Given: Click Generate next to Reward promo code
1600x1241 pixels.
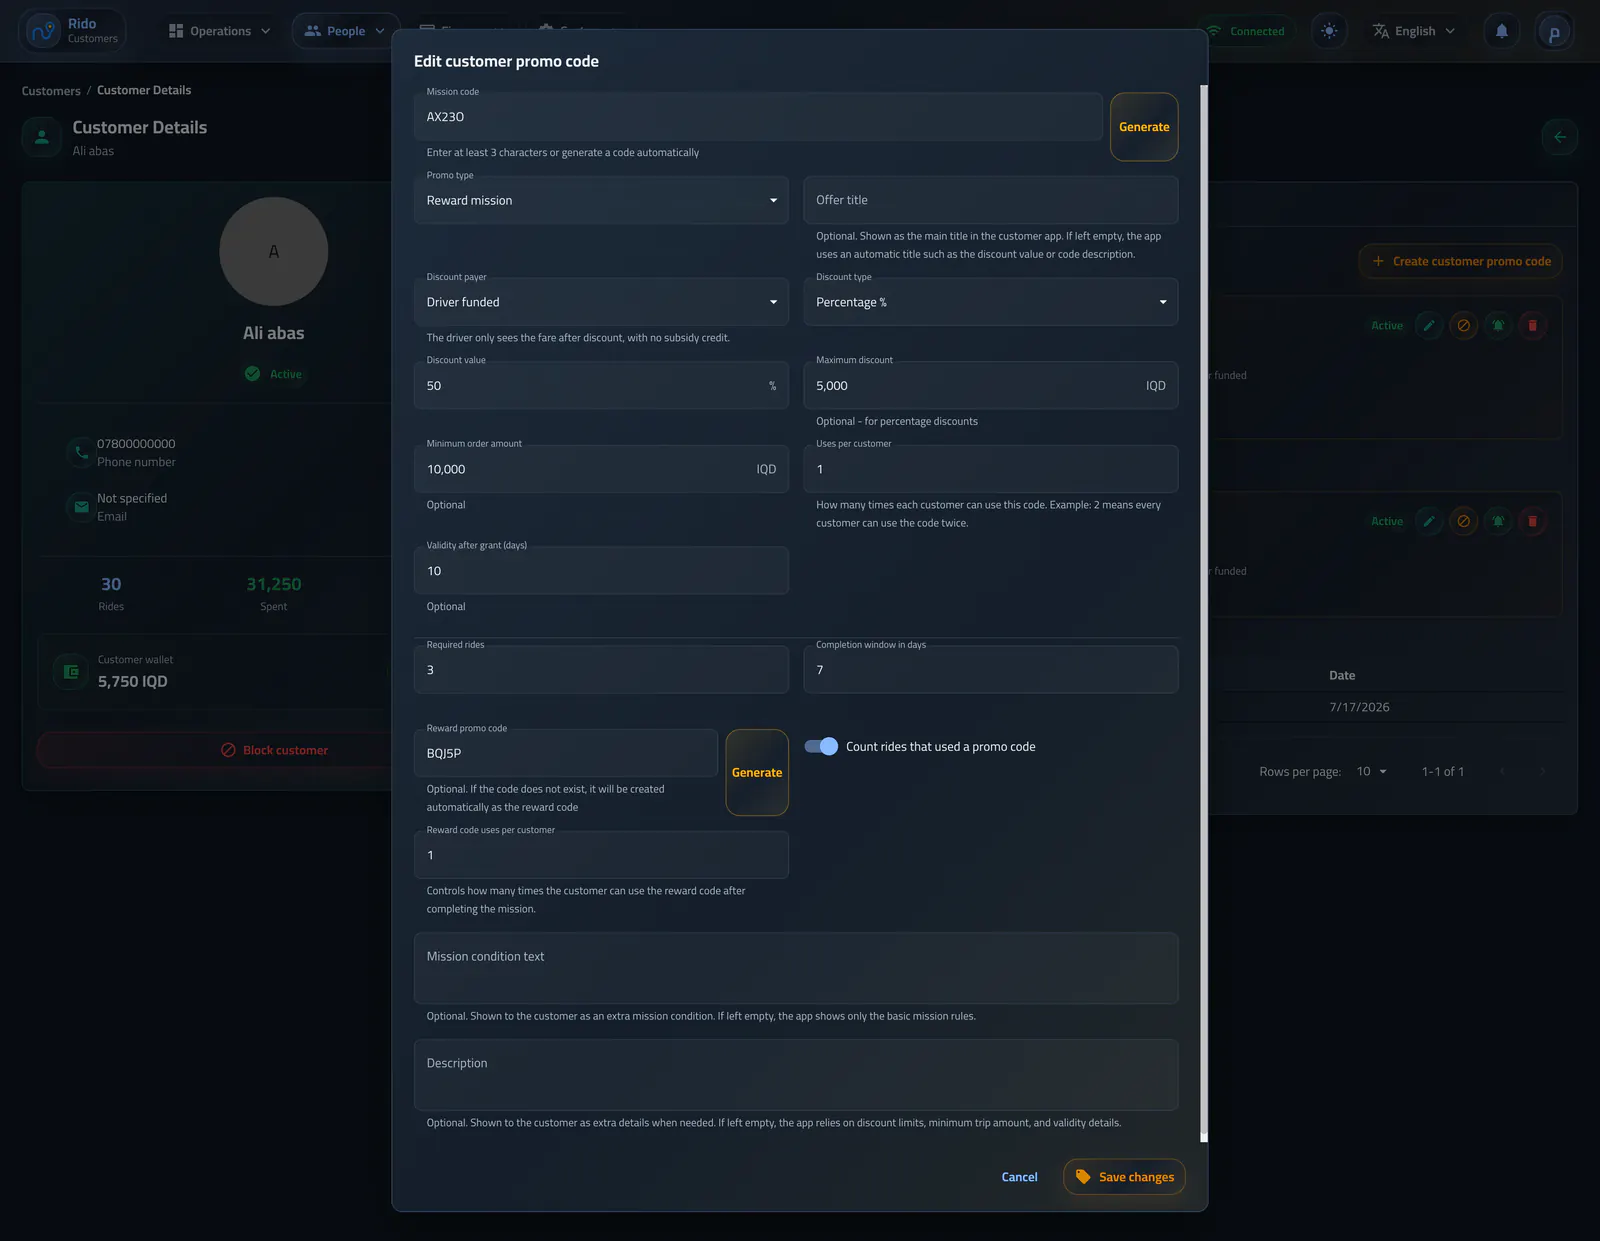Looking at the screenshot, I should tap(757, 772).
